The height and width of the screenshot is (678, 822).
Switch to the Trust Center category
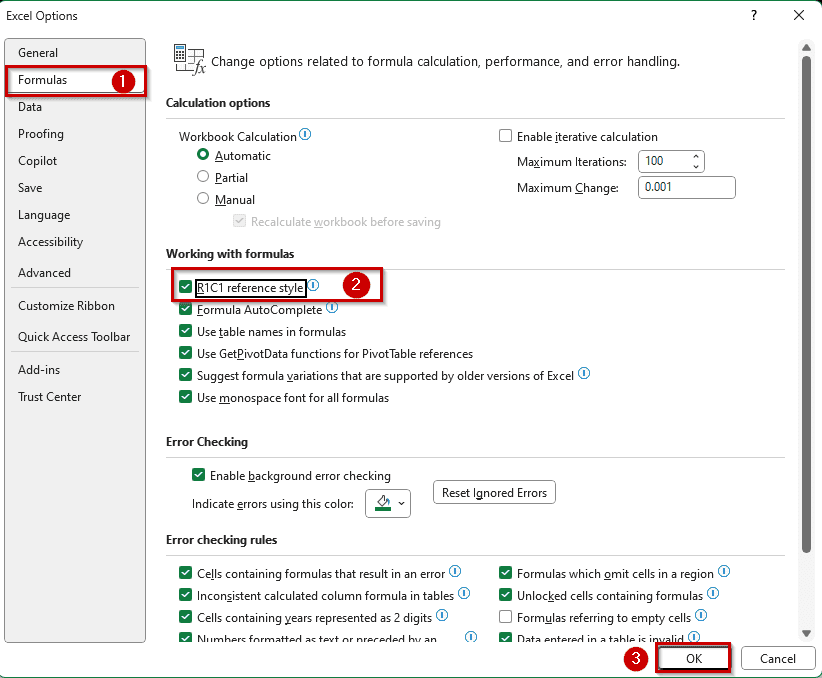pyautogui.click(x=49, y=397)
